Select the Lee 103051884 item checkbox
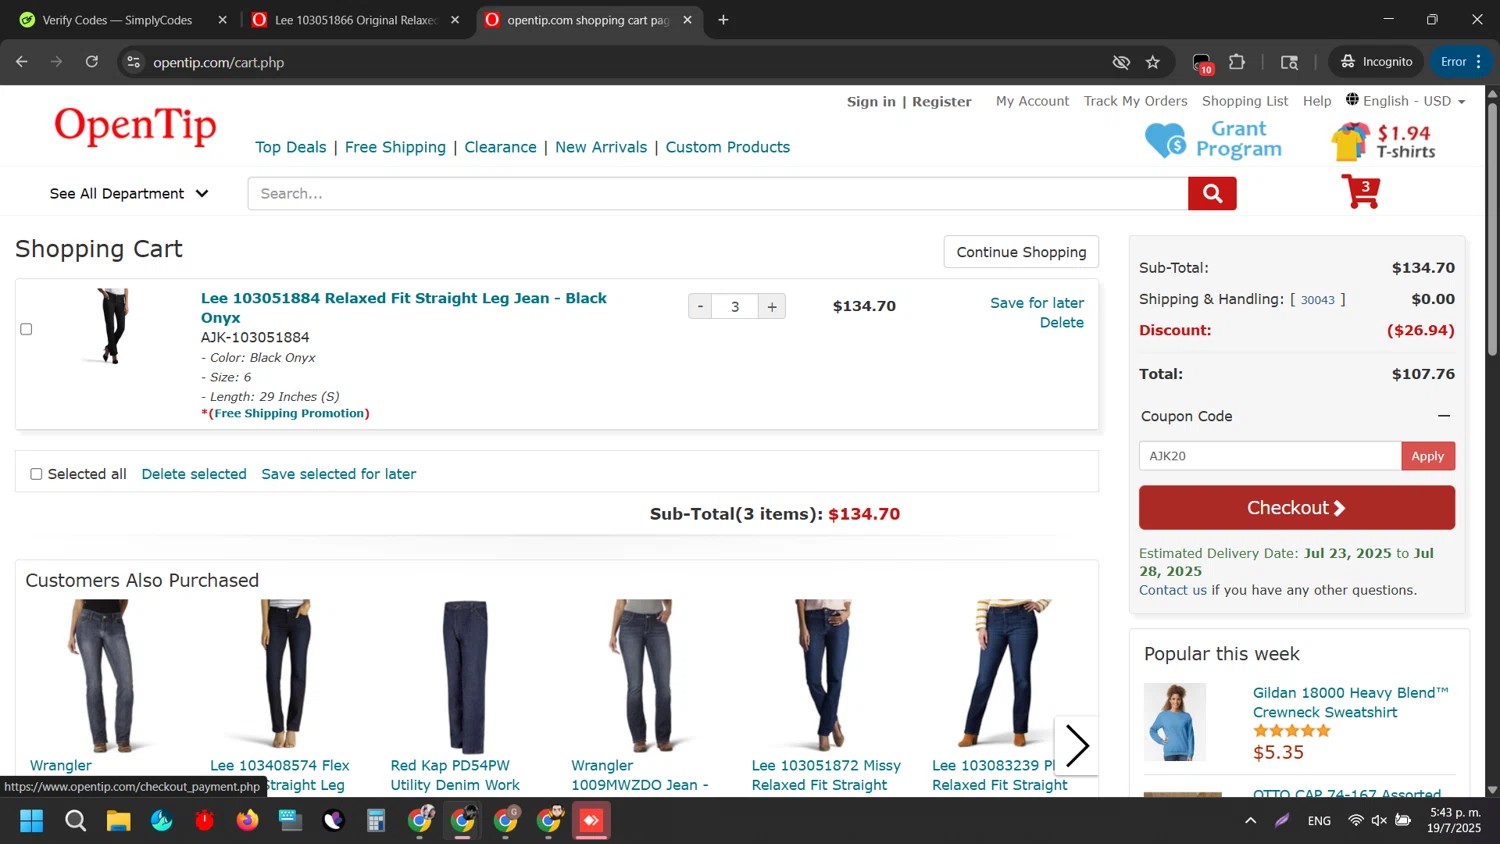 (26, 329)
